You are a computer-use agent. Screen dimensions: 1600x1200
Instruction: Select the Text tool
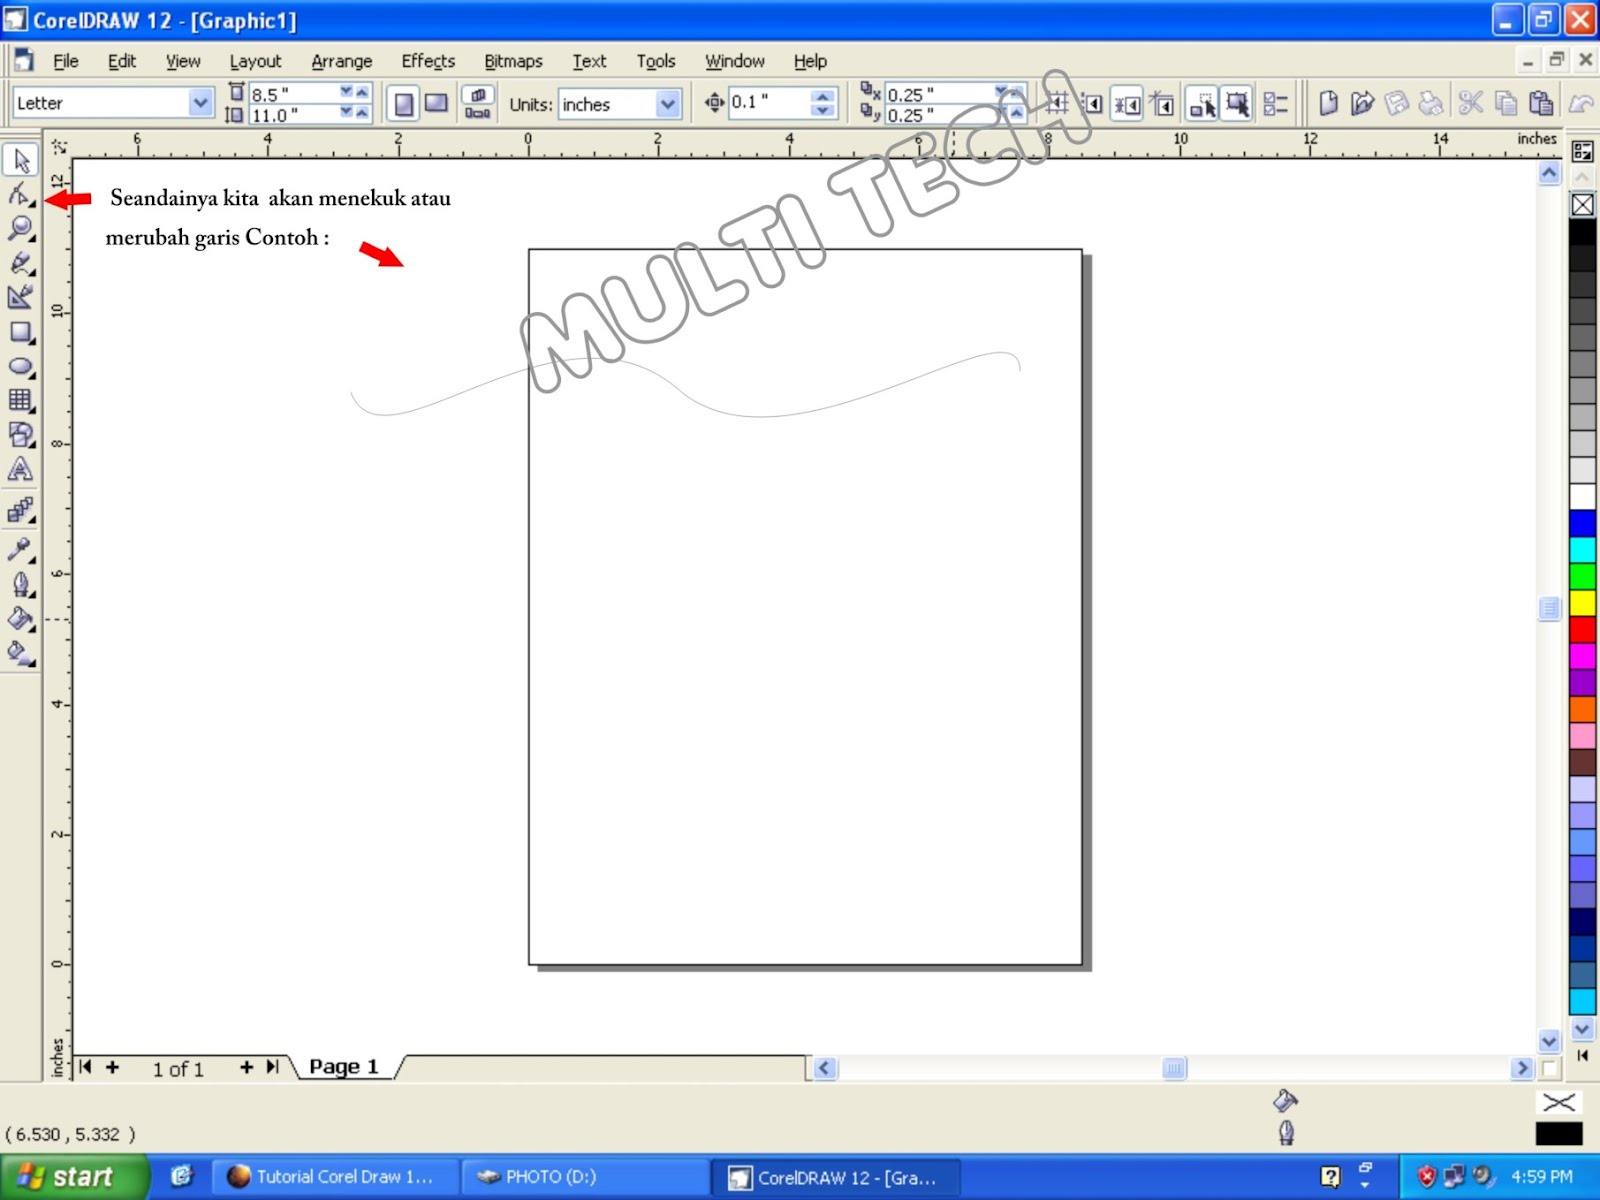[x=20, y=469]
